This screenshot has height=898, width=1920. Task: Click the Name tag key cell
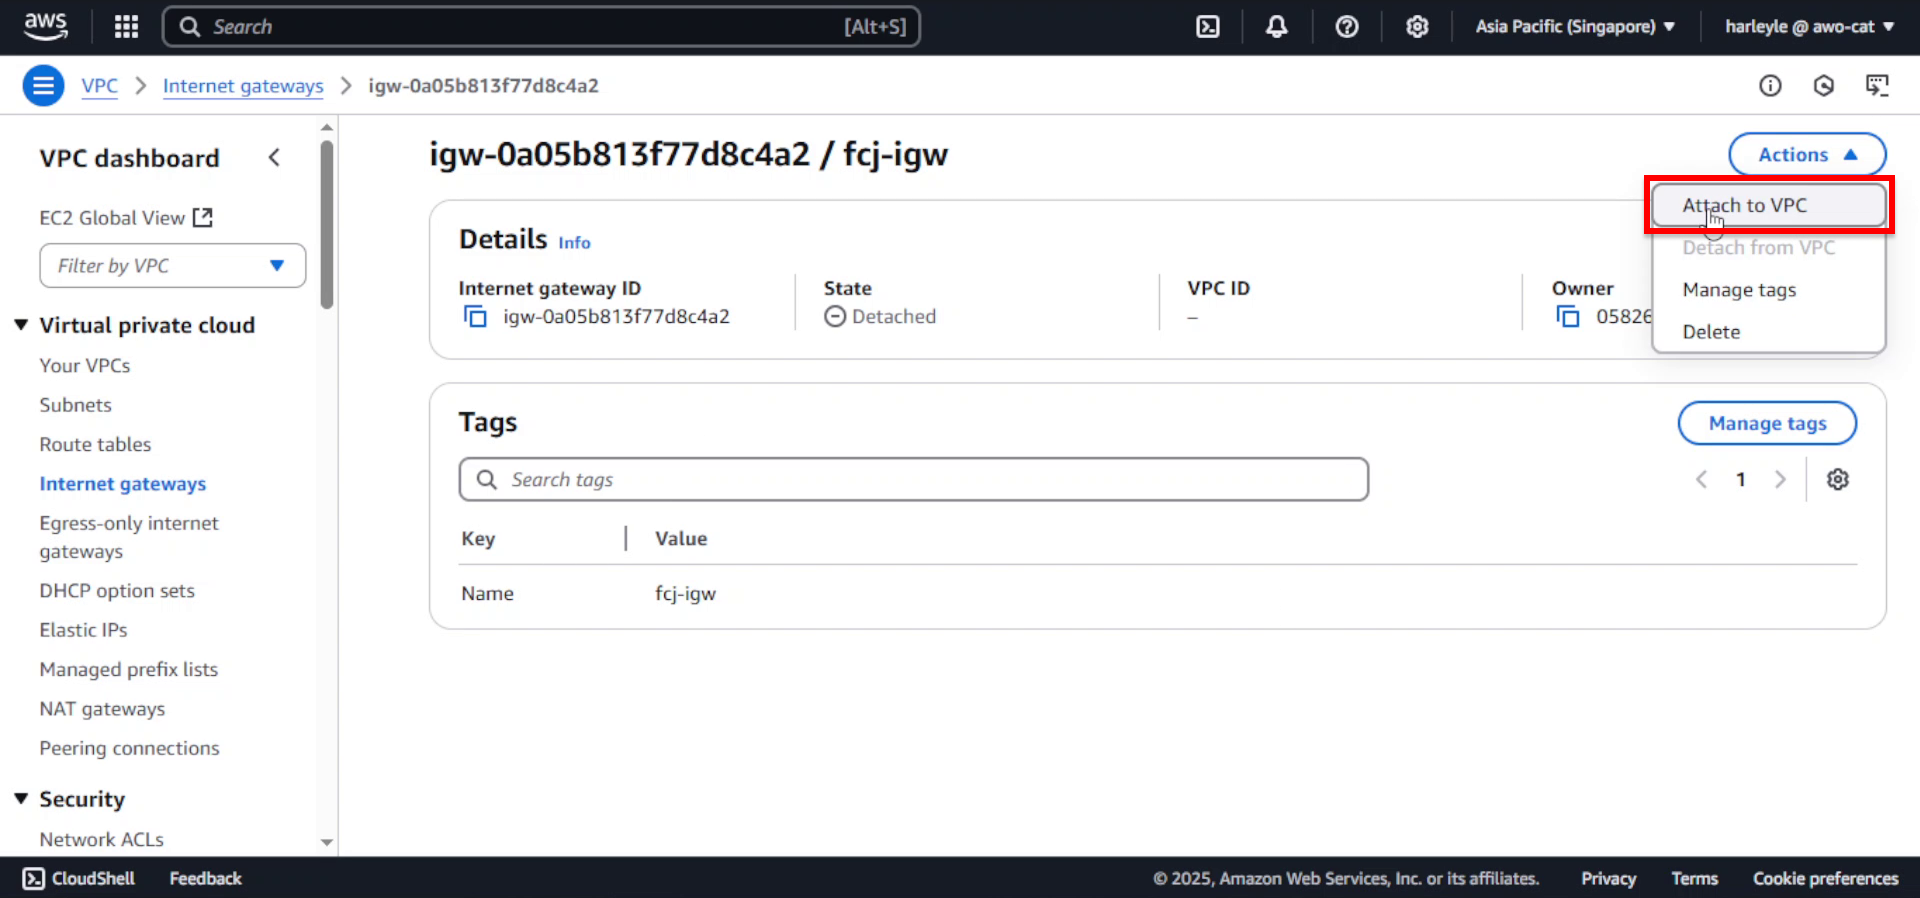[487, 594]
